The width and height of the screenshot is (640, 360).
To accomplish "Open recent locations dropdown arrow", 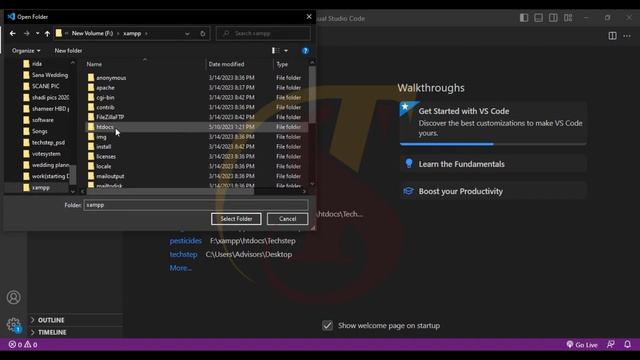I will (37, 33).
